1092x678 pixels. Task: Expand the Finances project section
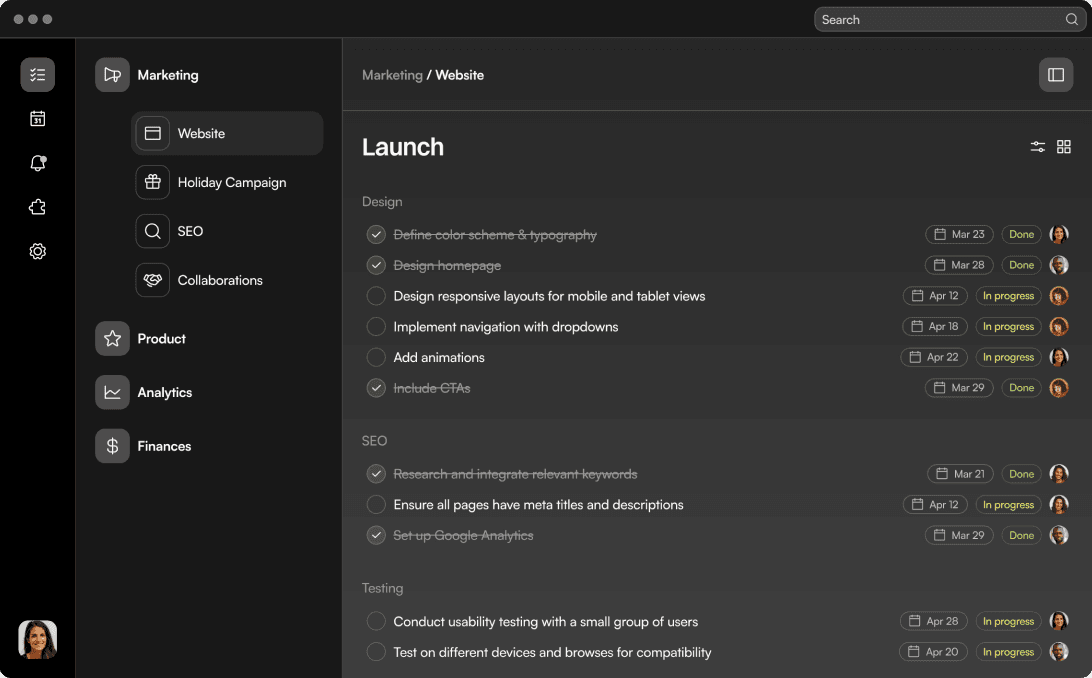pos(164,446)
